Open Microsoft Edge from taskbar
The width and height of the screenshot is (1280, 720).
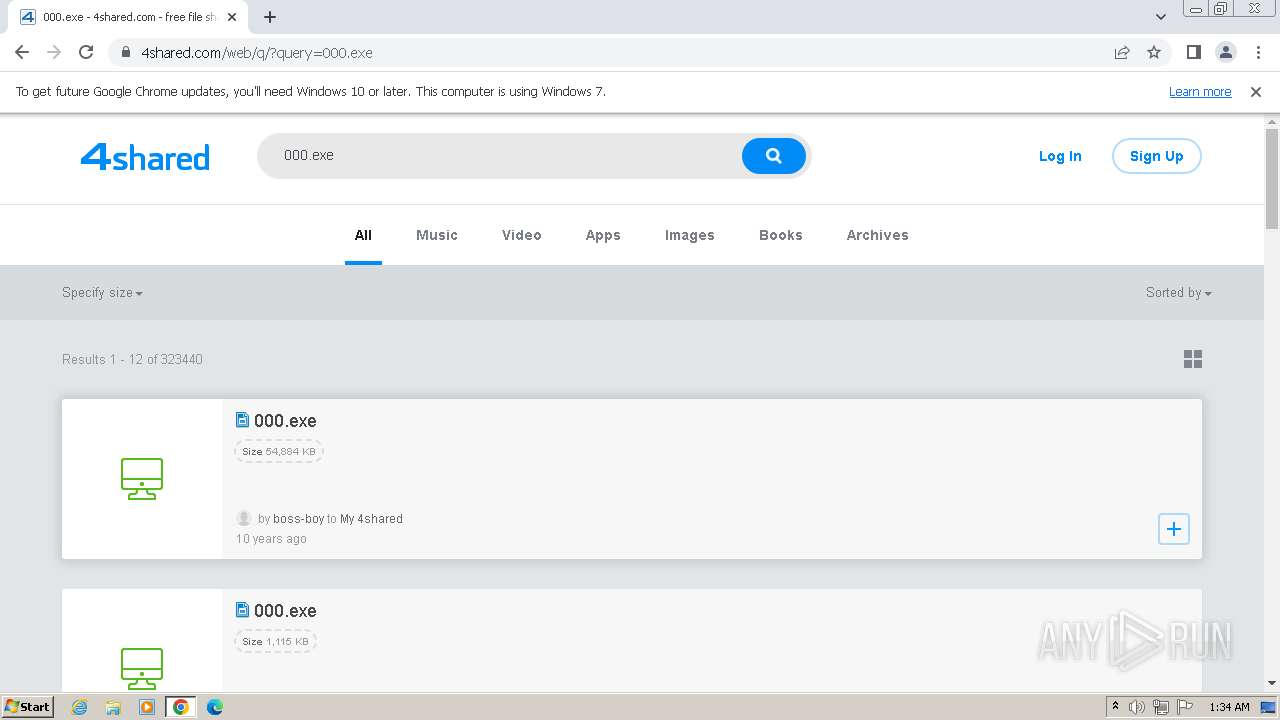(x=215, y=707)
